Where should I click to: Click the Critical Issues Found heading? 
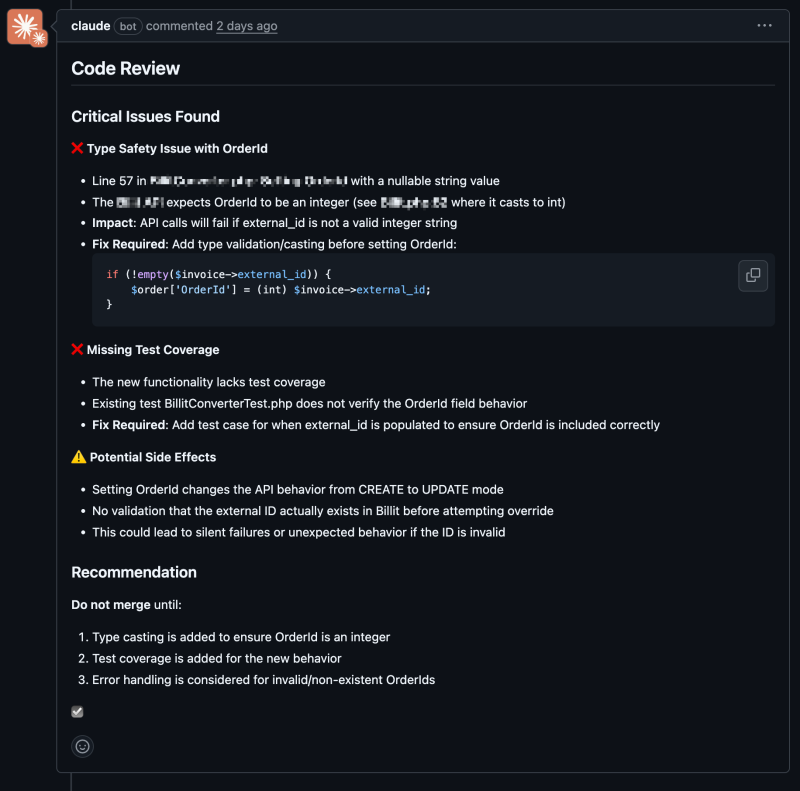[145, 117]
